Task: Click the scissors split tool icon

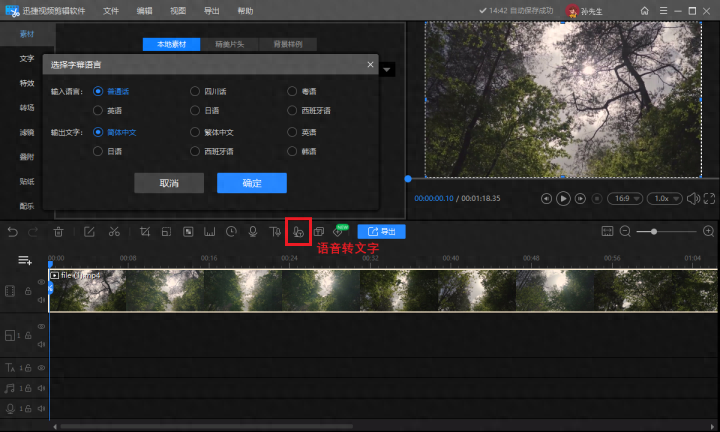Action: pyautogui.click(x=114, y=232)
